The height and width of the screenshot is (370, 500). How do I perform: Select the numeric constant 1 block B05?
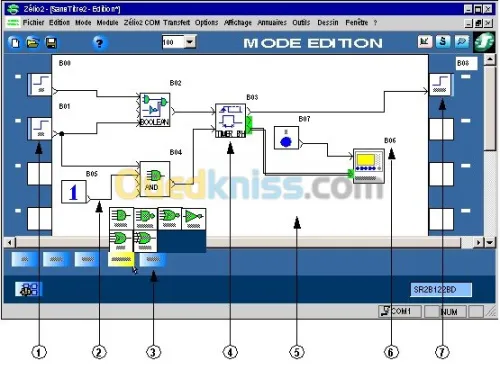click(x=74, y=192)
